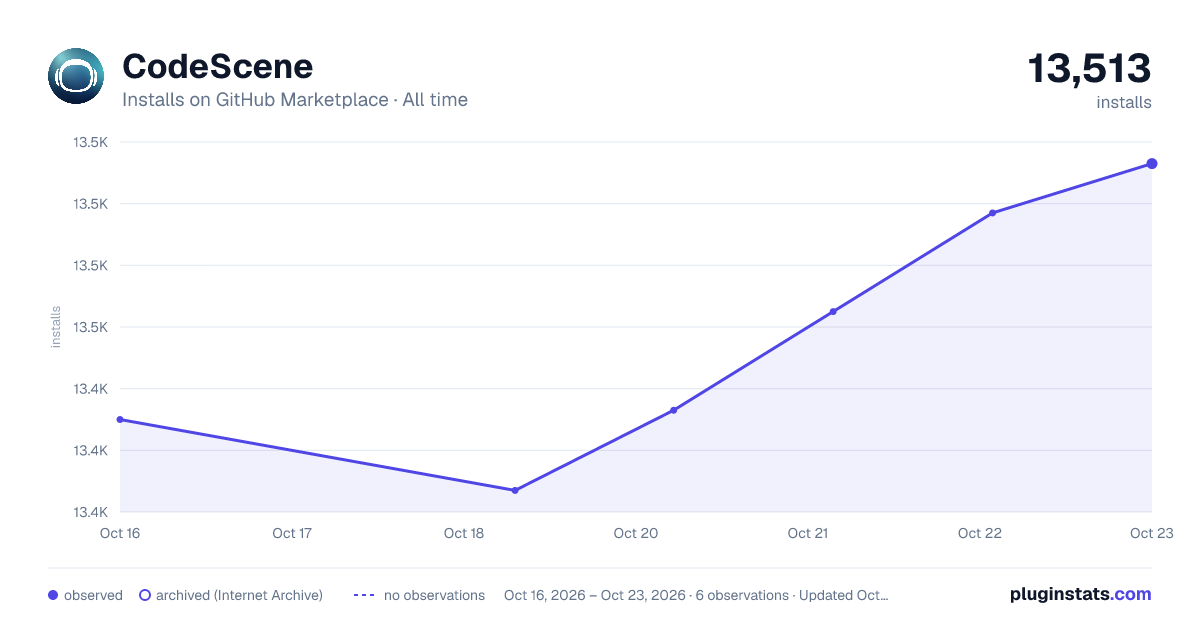Click the Oct 23 x-axis label
The image size is (1200, 630).
pyautogui.click(x=1152, y=533)
